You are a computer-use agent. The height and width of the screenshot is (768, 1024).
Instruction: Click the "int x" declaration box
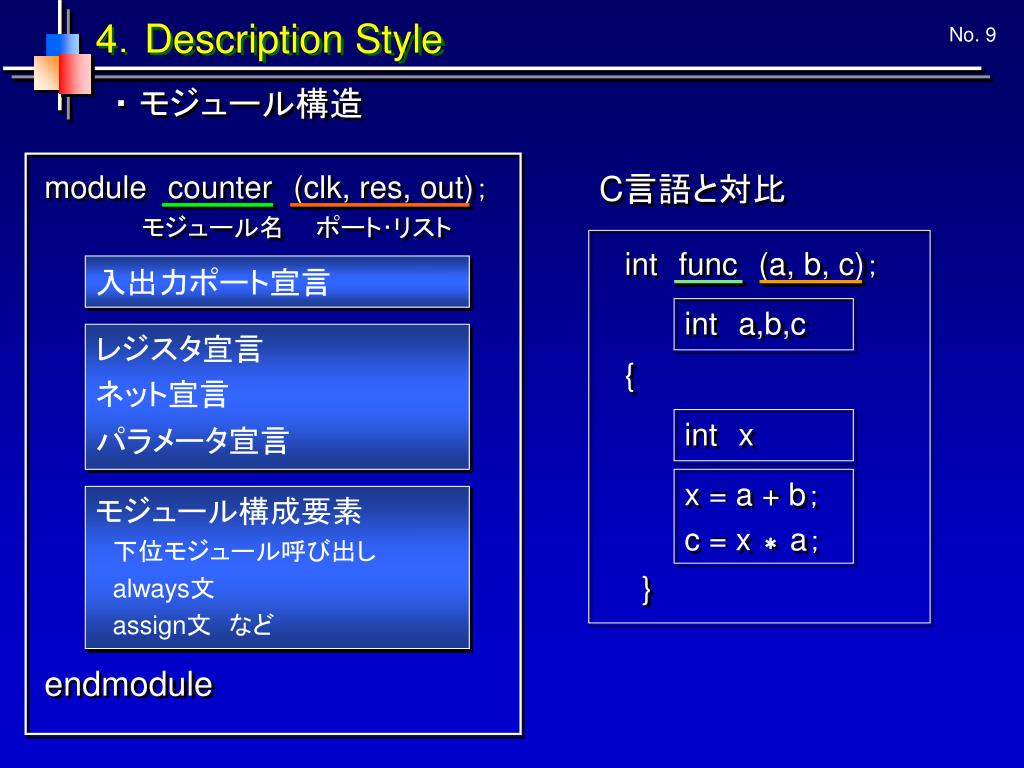point(763,435)
